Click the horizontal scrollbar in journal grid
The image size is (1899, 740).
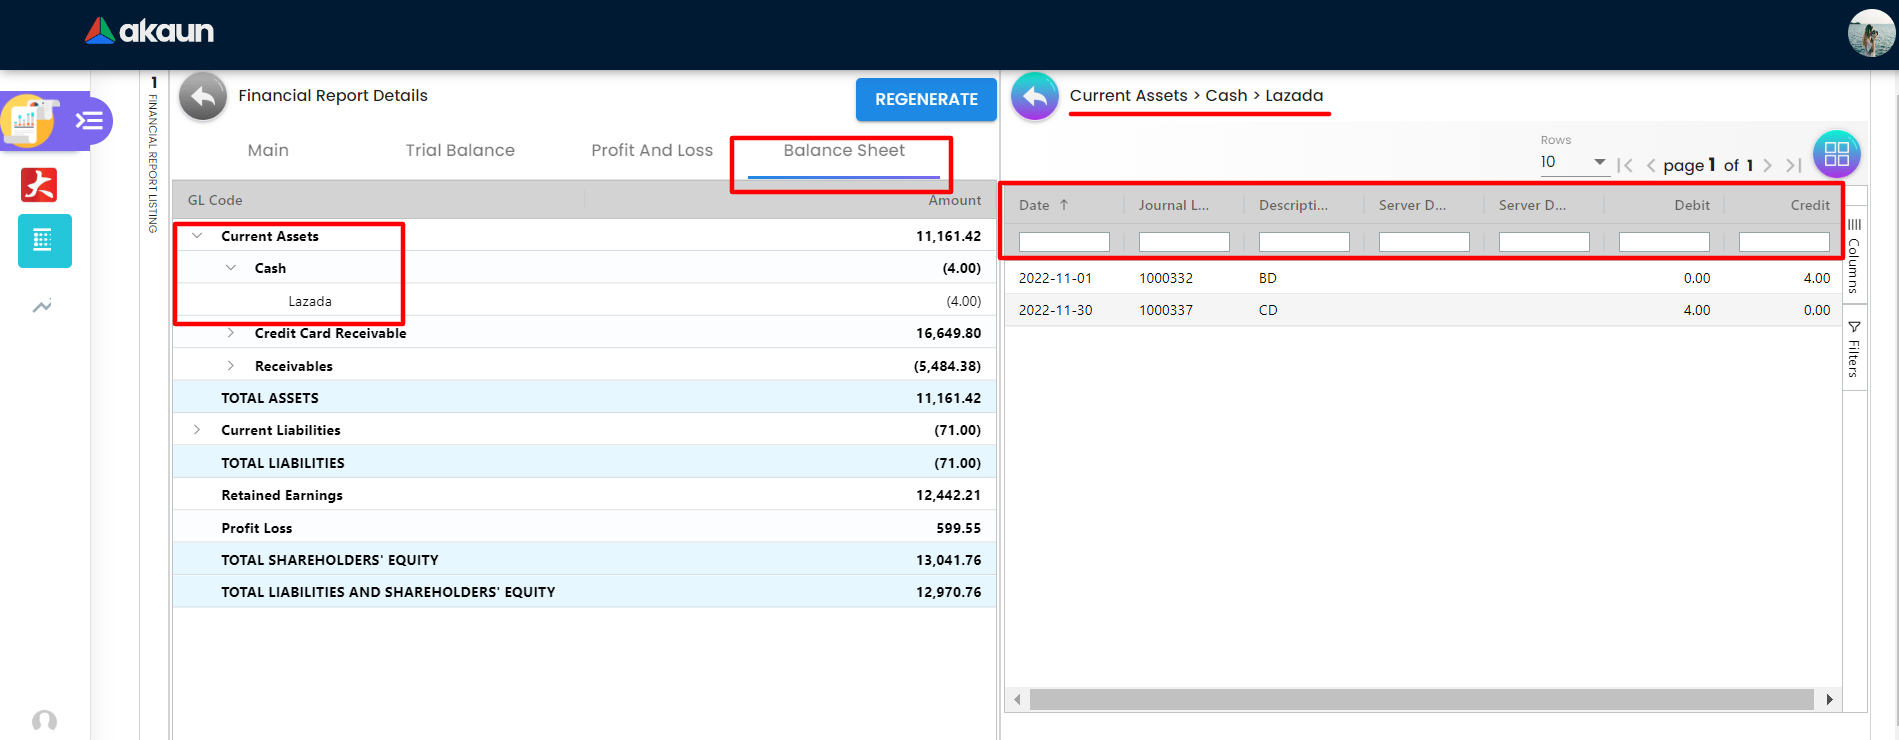pos(1421,699)
